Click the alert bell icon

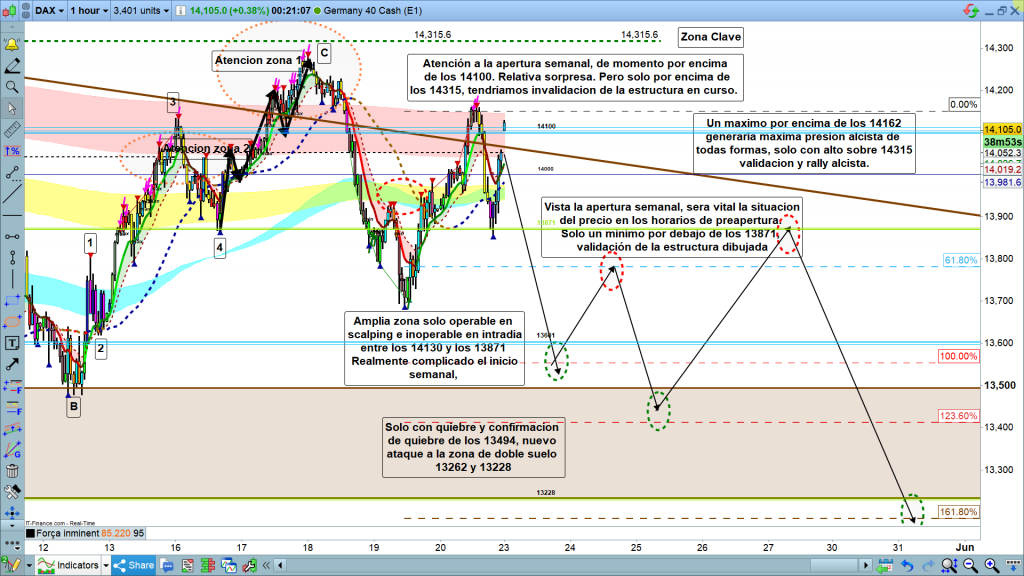coord(12,46)
